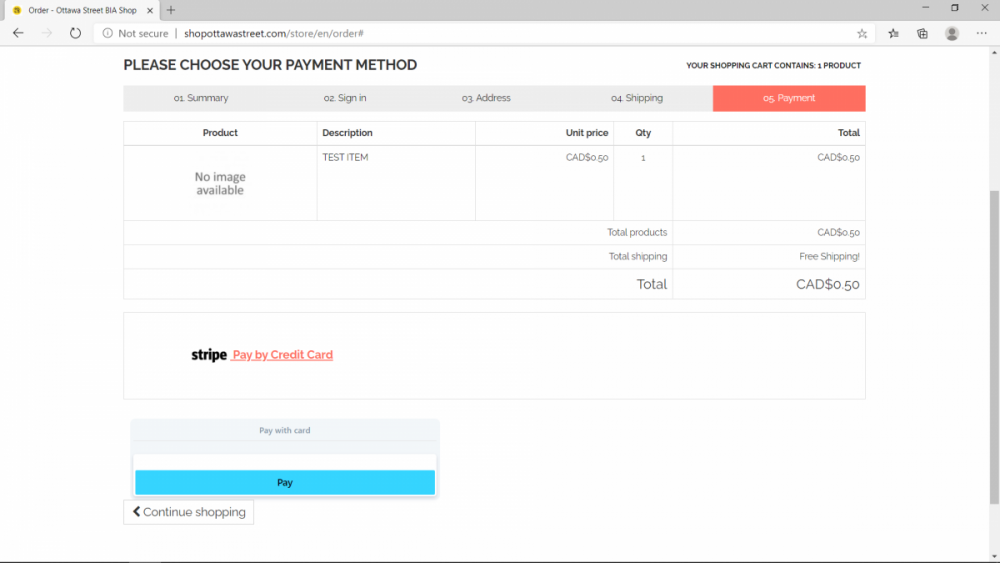Click the browser back arrow
The image size is (1000, 563).
coord(18,33)
